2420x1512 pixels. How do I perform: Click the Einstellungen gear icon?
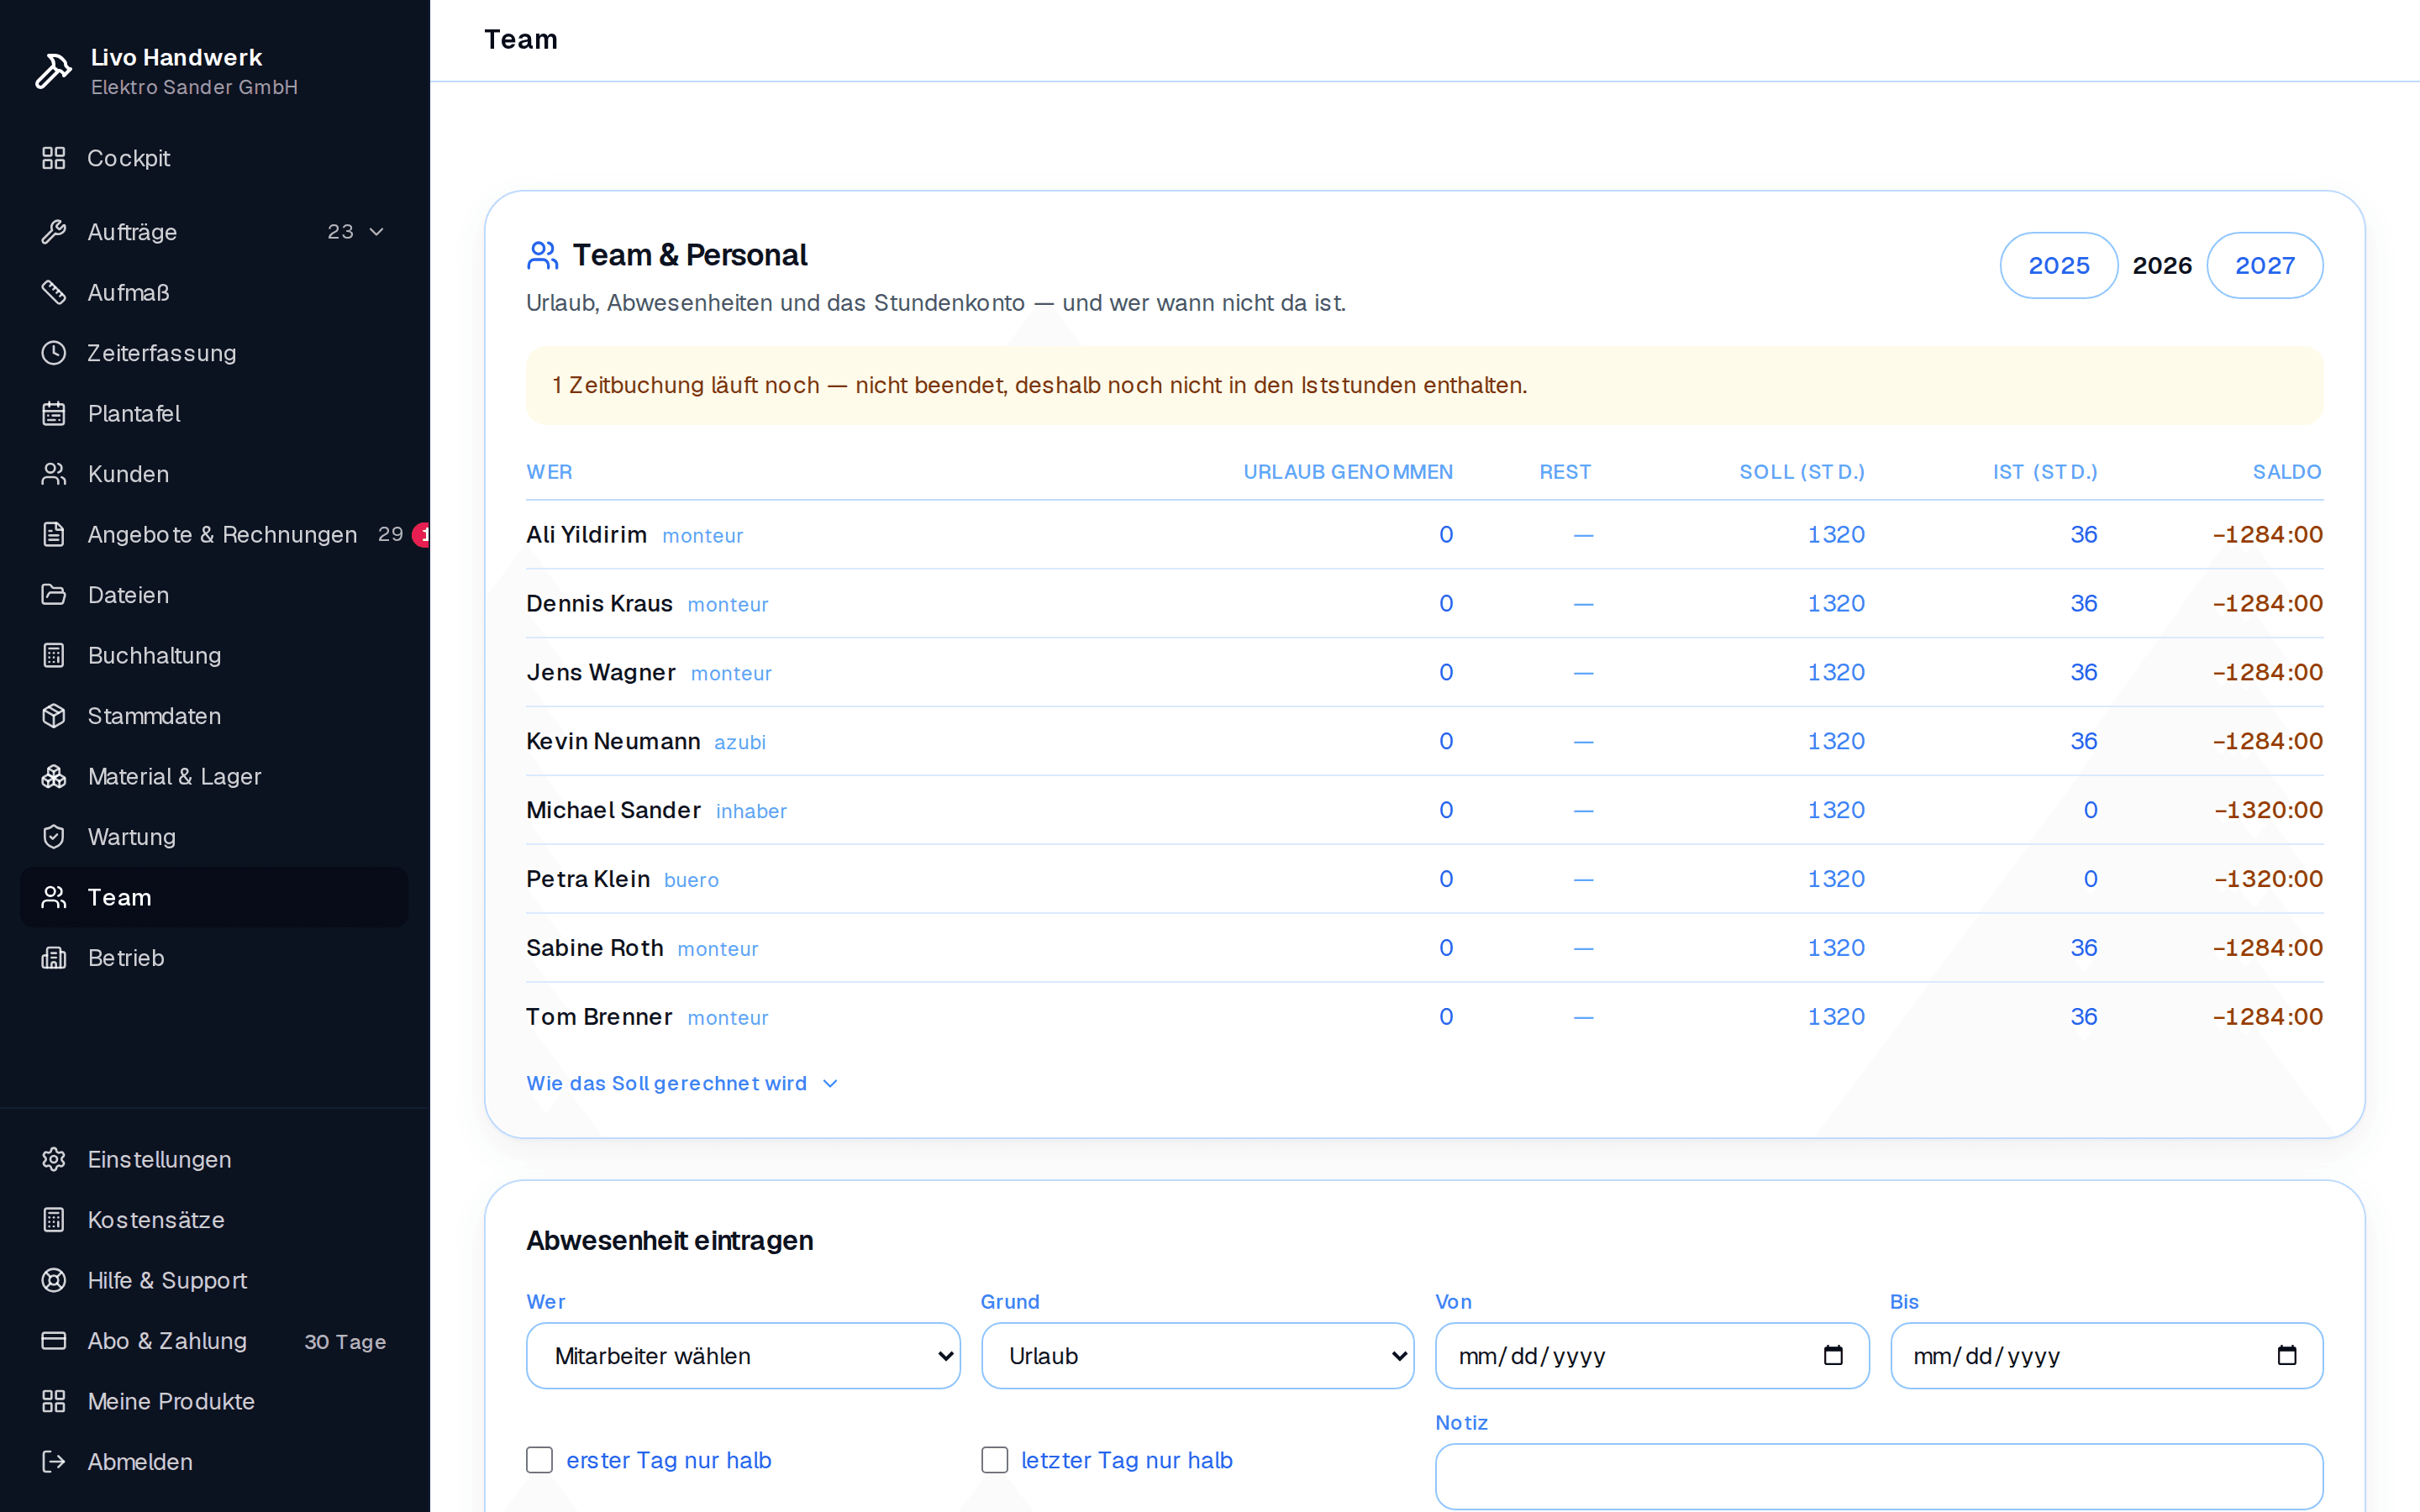[54, 1159]
